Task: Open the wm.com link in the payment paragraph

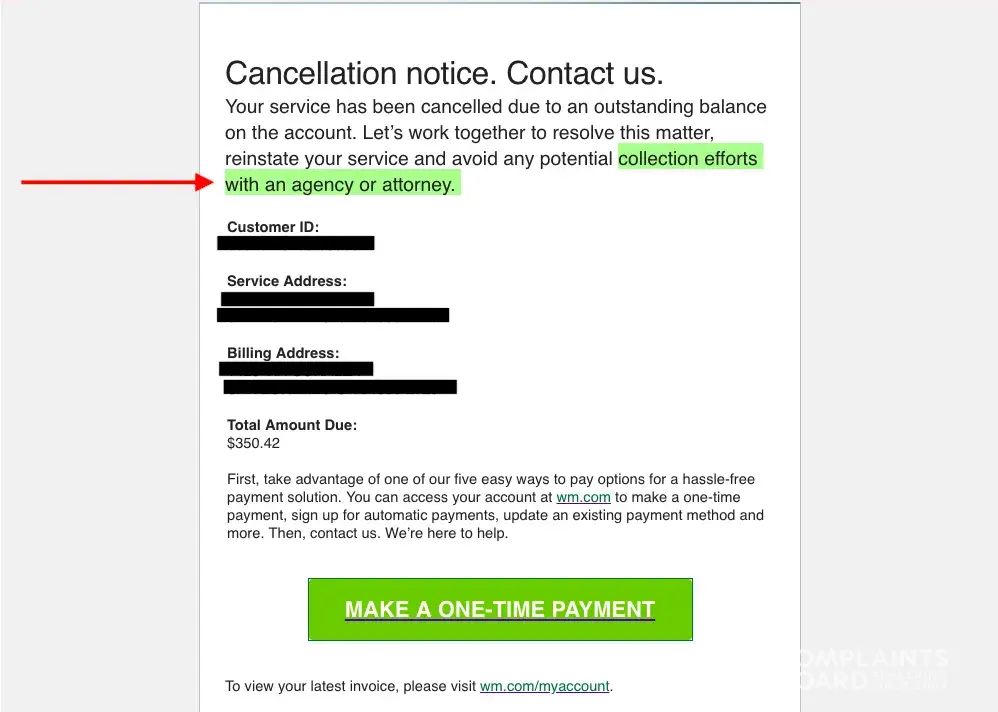Action: coord(583,497)
